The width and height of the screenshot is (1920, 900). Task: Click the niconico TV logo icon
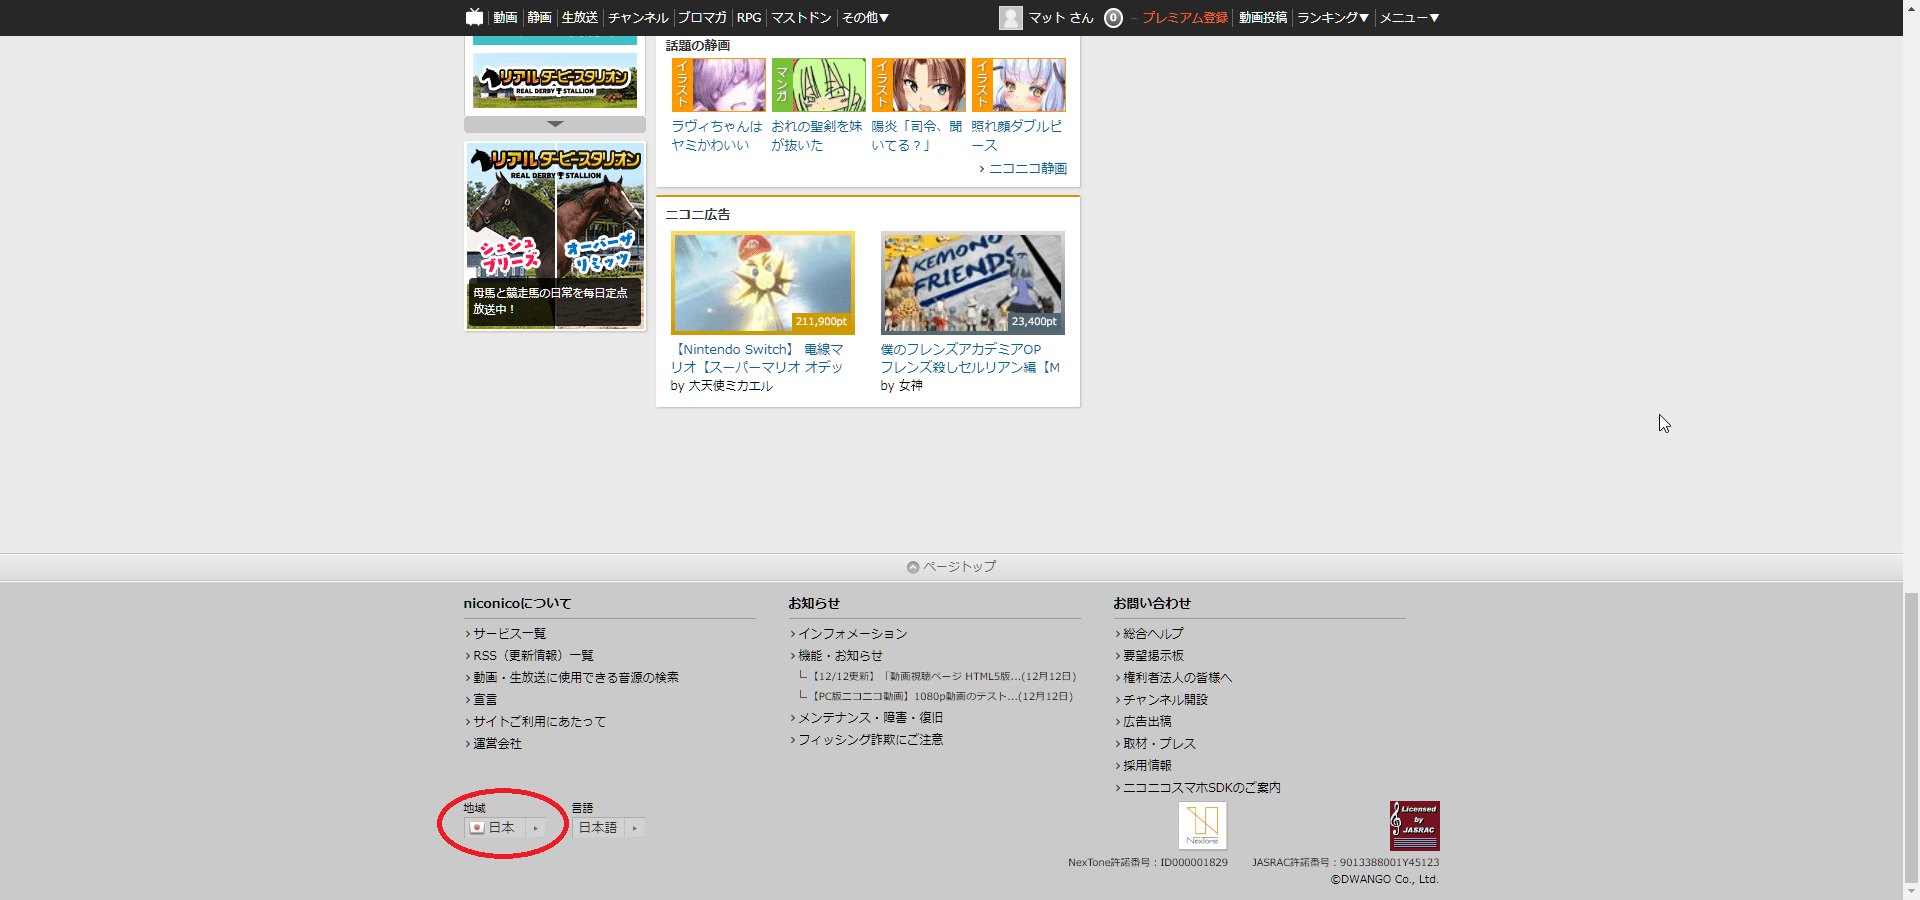[x=473, y=17]
